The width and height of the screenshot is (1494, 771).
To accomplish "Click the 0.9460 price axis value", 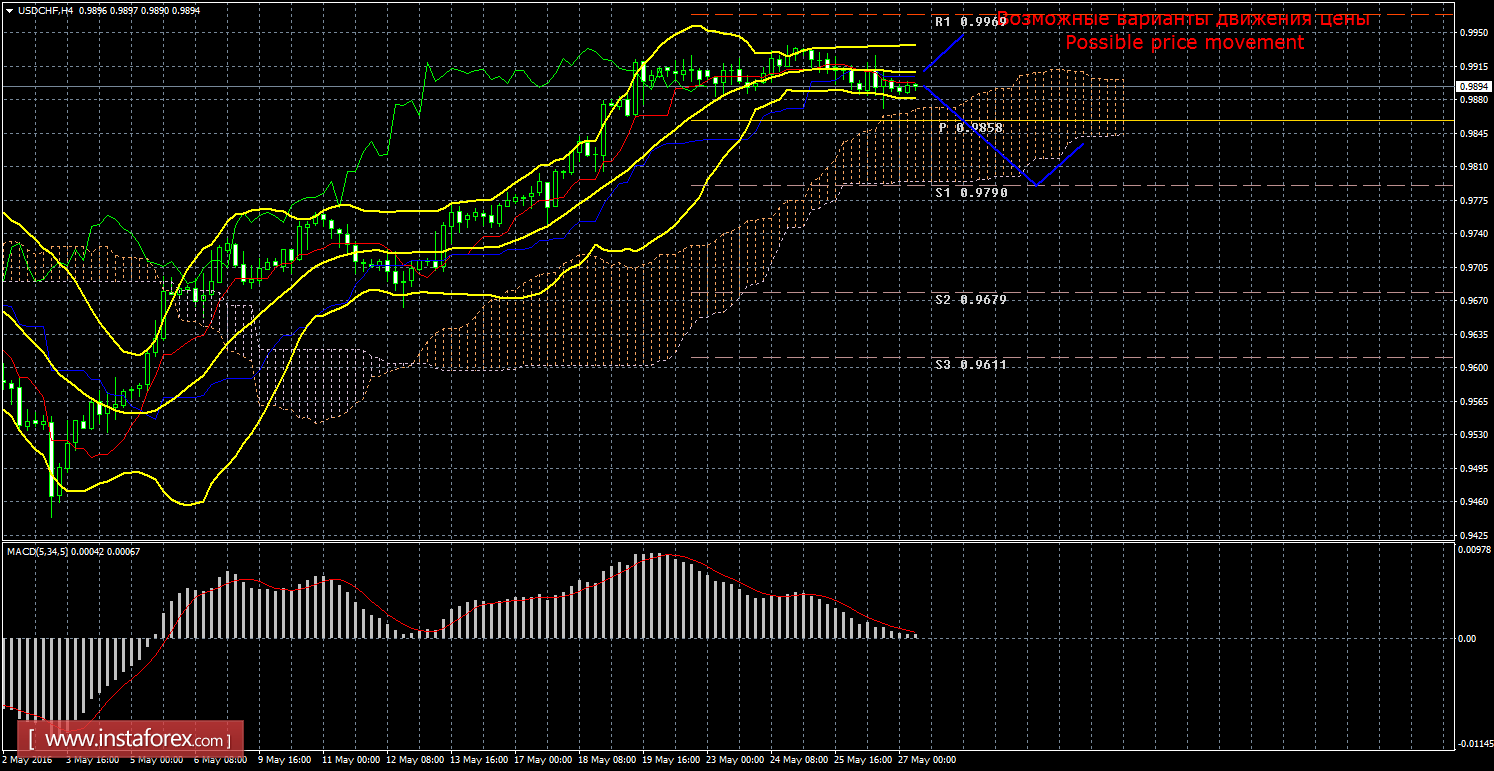I will tap(1471, 502).
